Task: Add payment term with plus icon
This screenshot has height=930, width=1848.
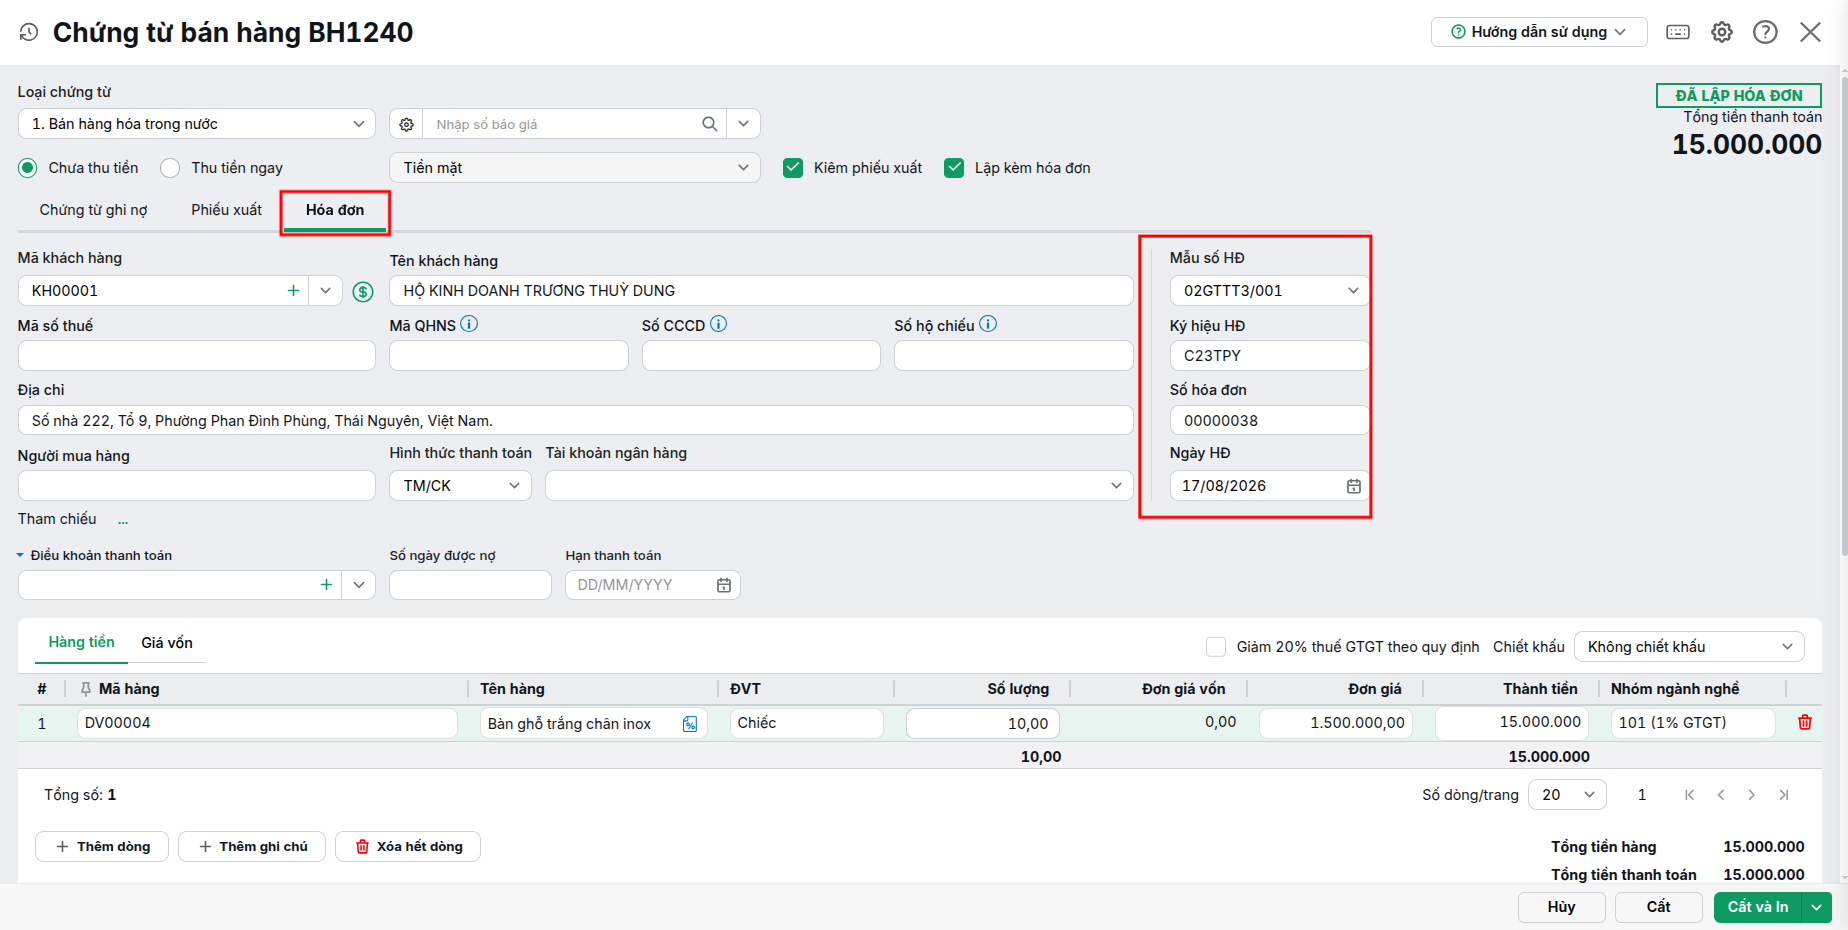Action: click(x=326, y=585)
